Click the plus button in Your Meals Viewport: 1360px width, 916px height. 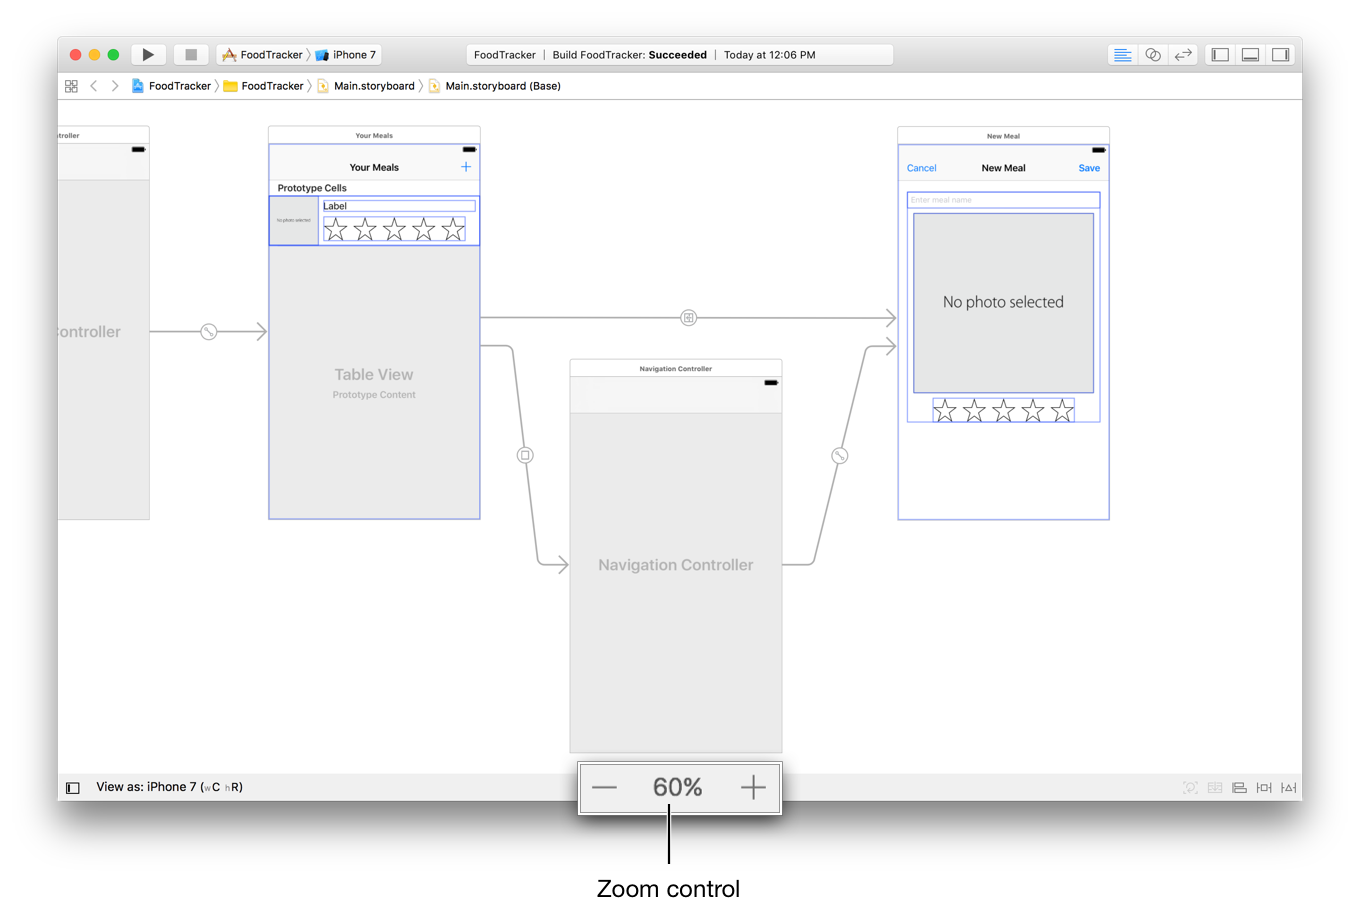[466, 167]
